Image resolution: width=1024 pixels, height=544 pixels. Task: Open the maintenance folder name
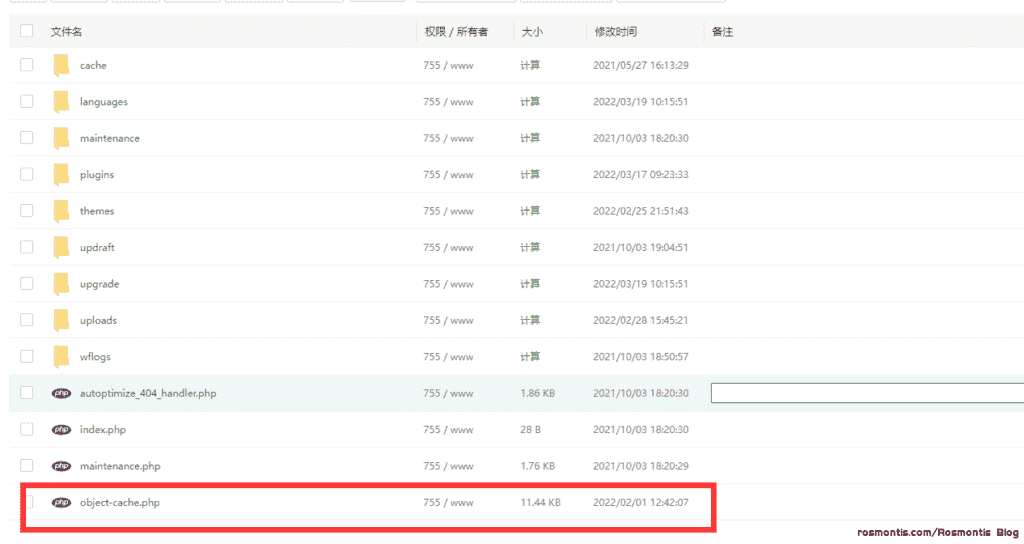[x=110, y=138]
